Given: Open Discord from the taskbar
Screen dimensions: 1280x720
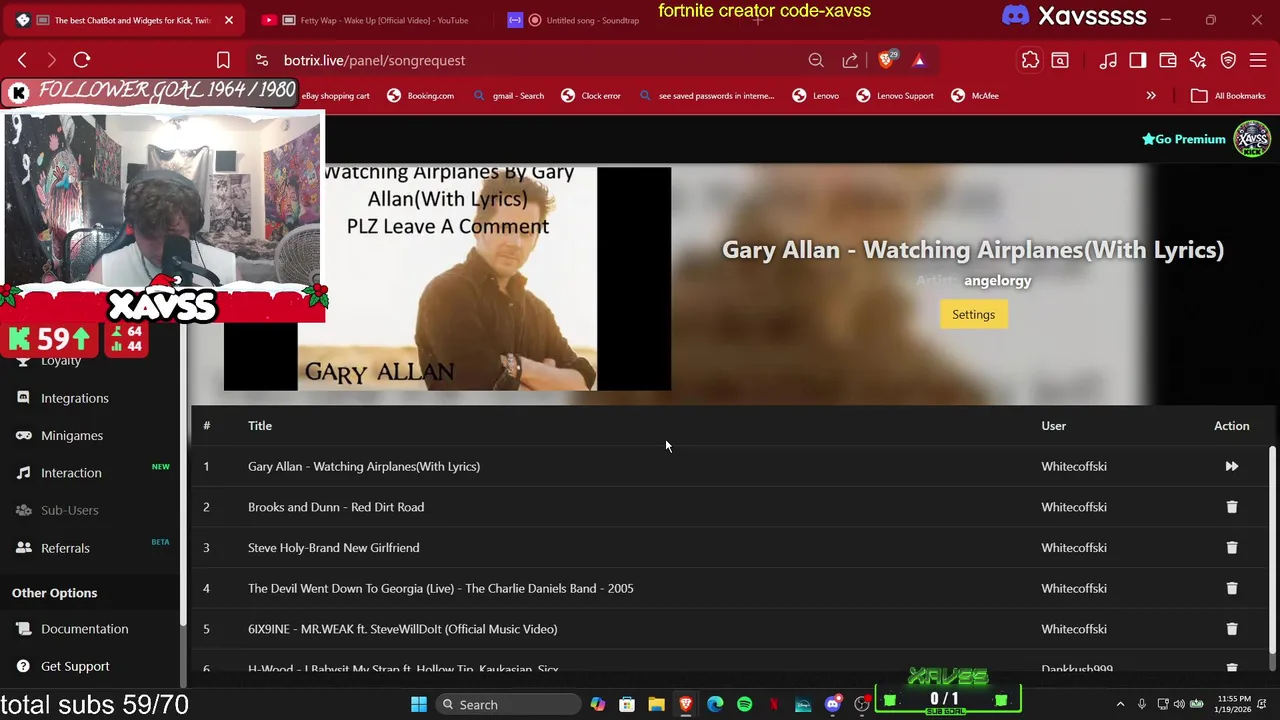Looking at the screenshot, I should 832,704.
